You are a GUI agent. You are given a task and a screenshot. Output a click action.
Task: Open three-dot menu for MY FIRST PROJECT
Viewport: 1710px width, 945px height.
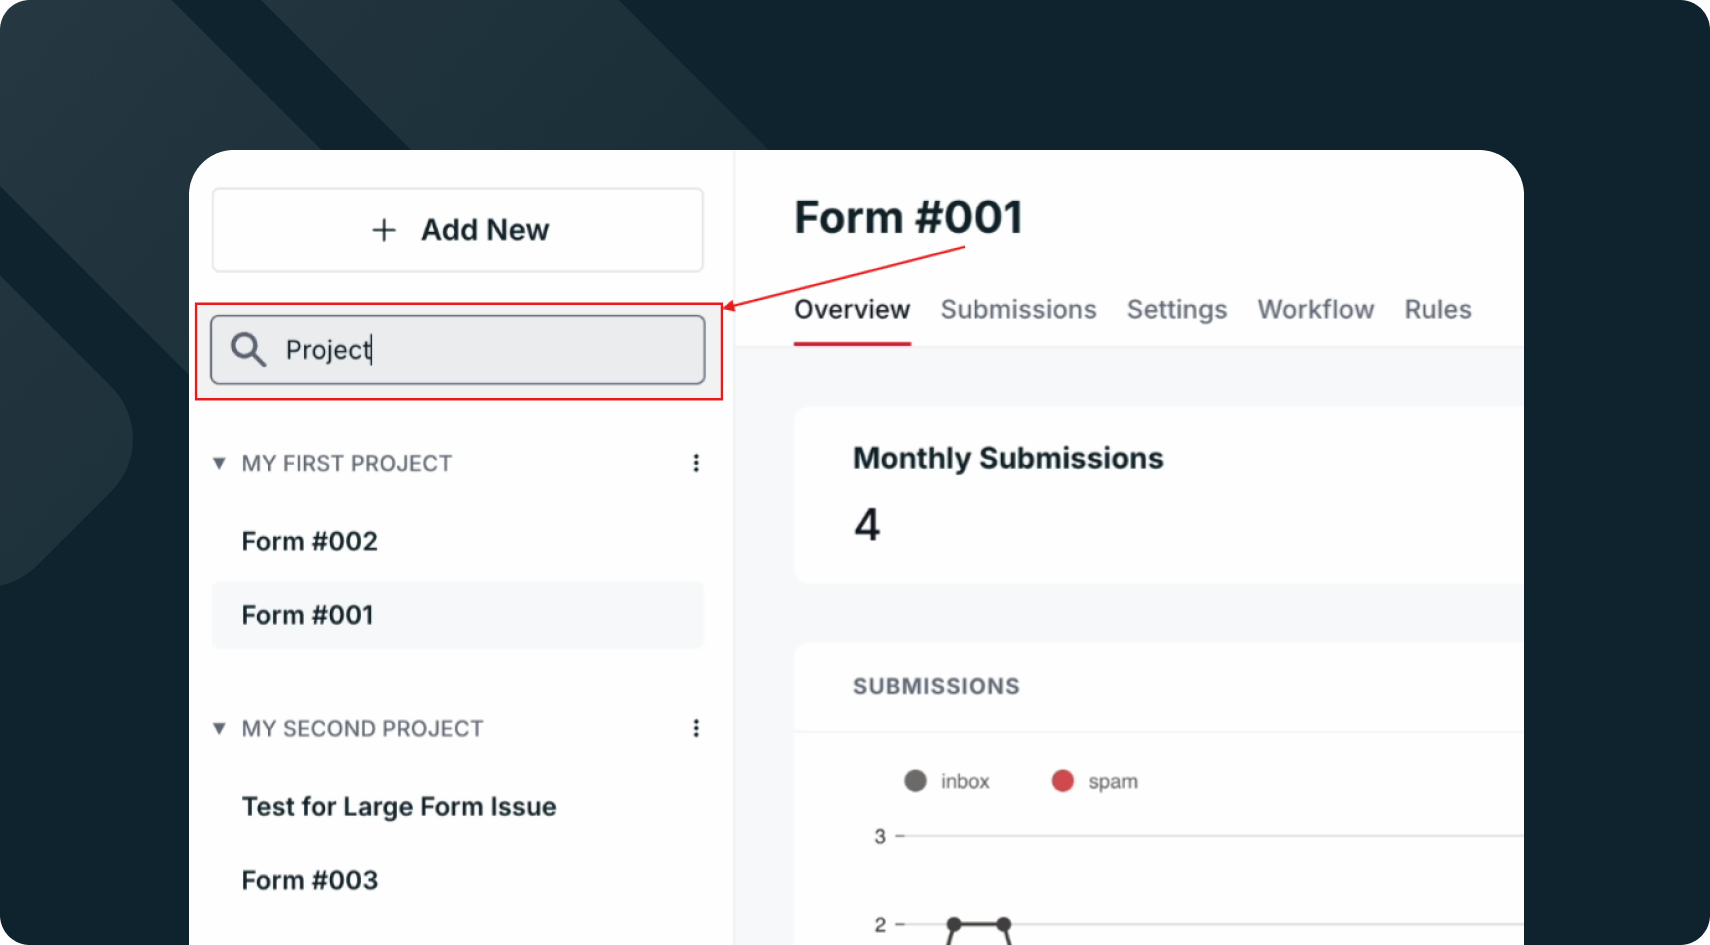pos(696,463)
